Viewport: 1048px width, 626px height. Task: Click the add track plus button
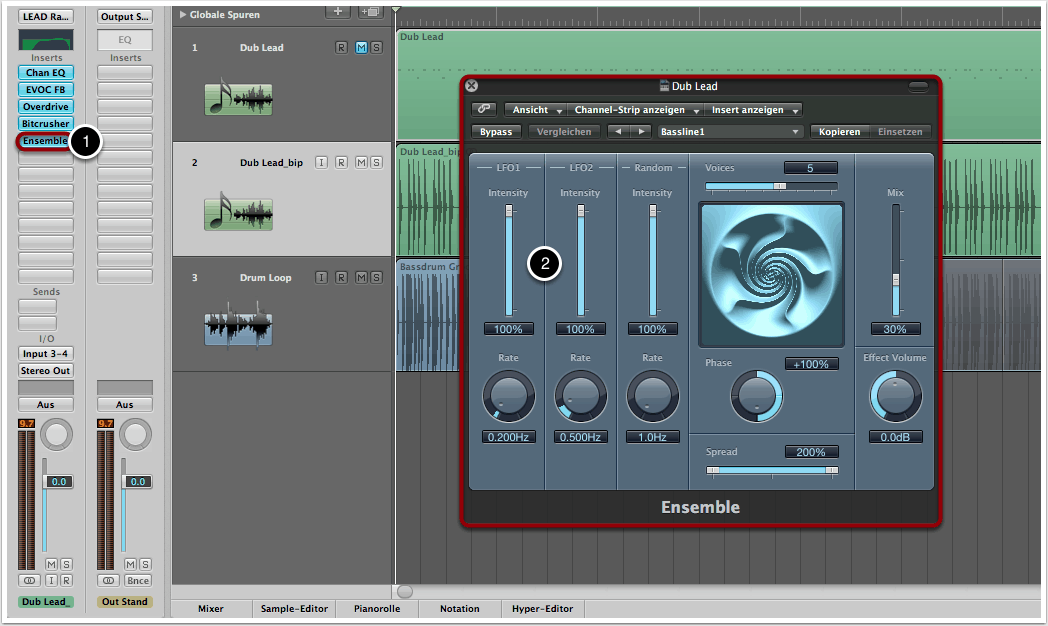[x=338, y=12]
